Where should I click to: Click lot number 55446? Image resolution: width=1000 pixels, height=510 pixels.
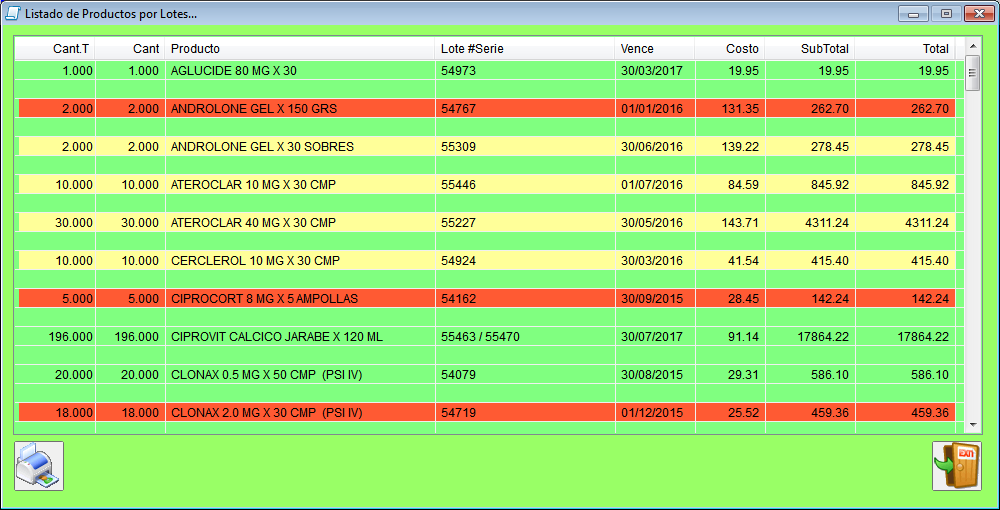tap(458, 185)
